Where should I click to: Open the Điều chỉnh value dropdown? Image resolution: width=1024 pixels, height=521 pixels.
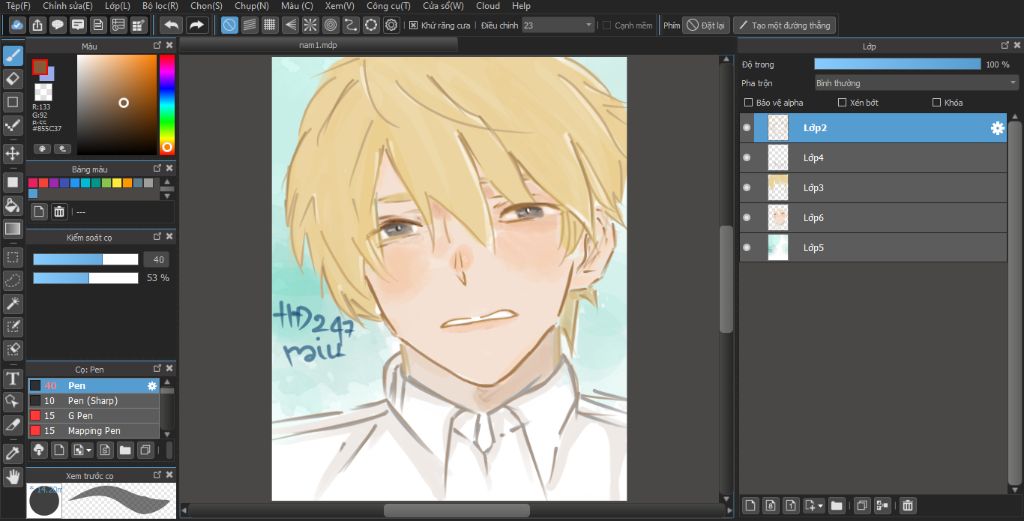click(558, 25)
